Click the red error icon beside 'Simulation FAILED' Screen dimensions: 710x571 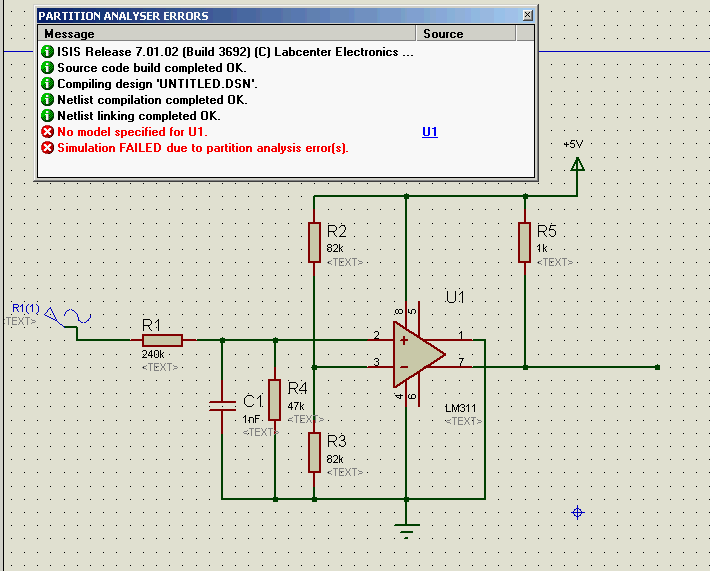click(x=47, y=148)
